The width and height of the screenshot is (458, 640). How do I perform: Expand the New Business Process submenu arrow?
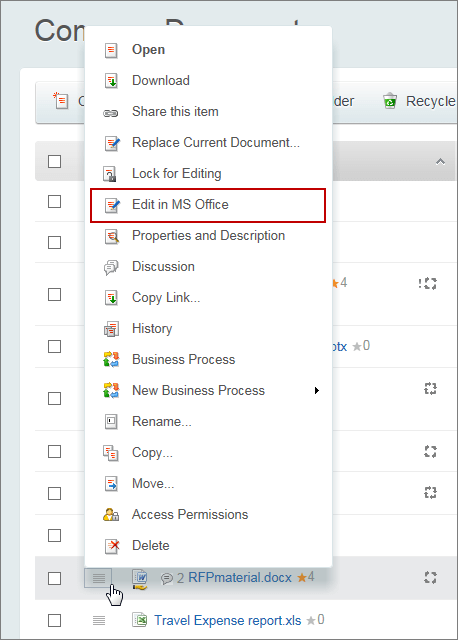pos(317,391)
